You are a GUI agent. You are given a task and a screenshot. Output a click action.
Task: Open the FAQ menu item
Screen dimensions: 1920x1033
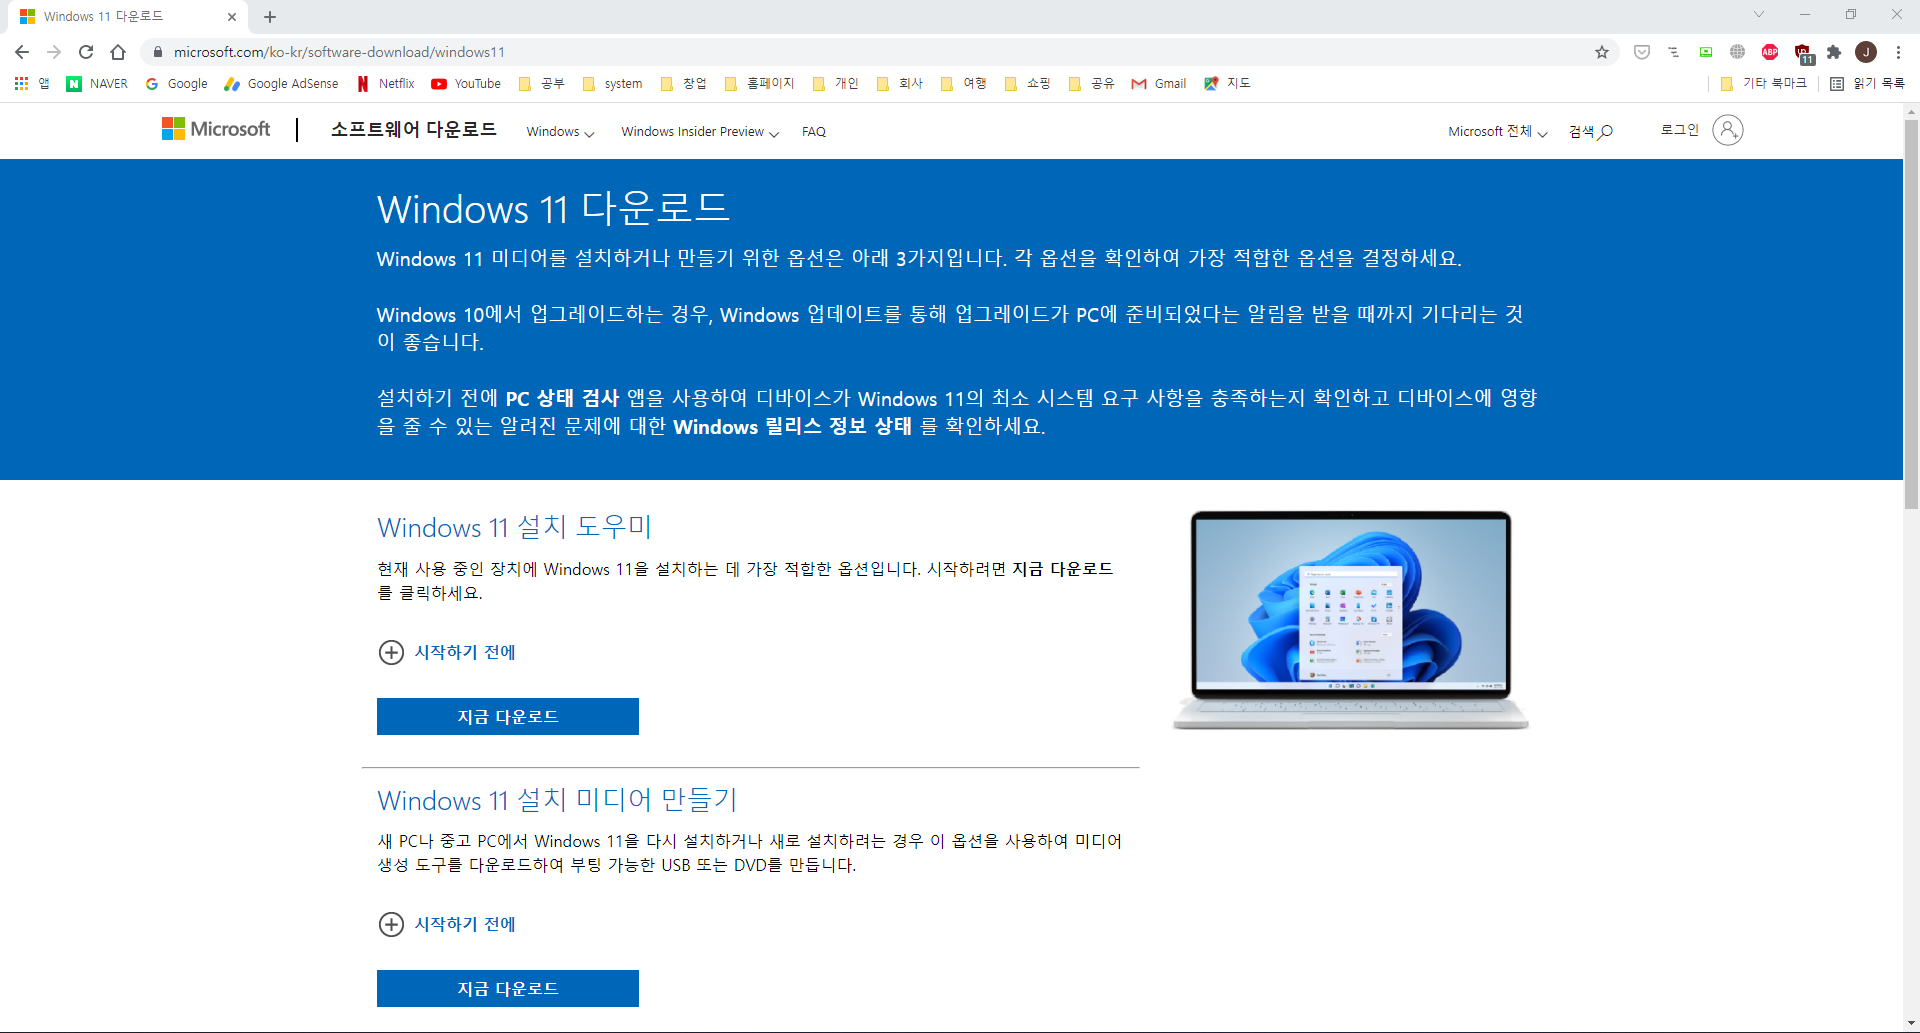pos(814,132)
